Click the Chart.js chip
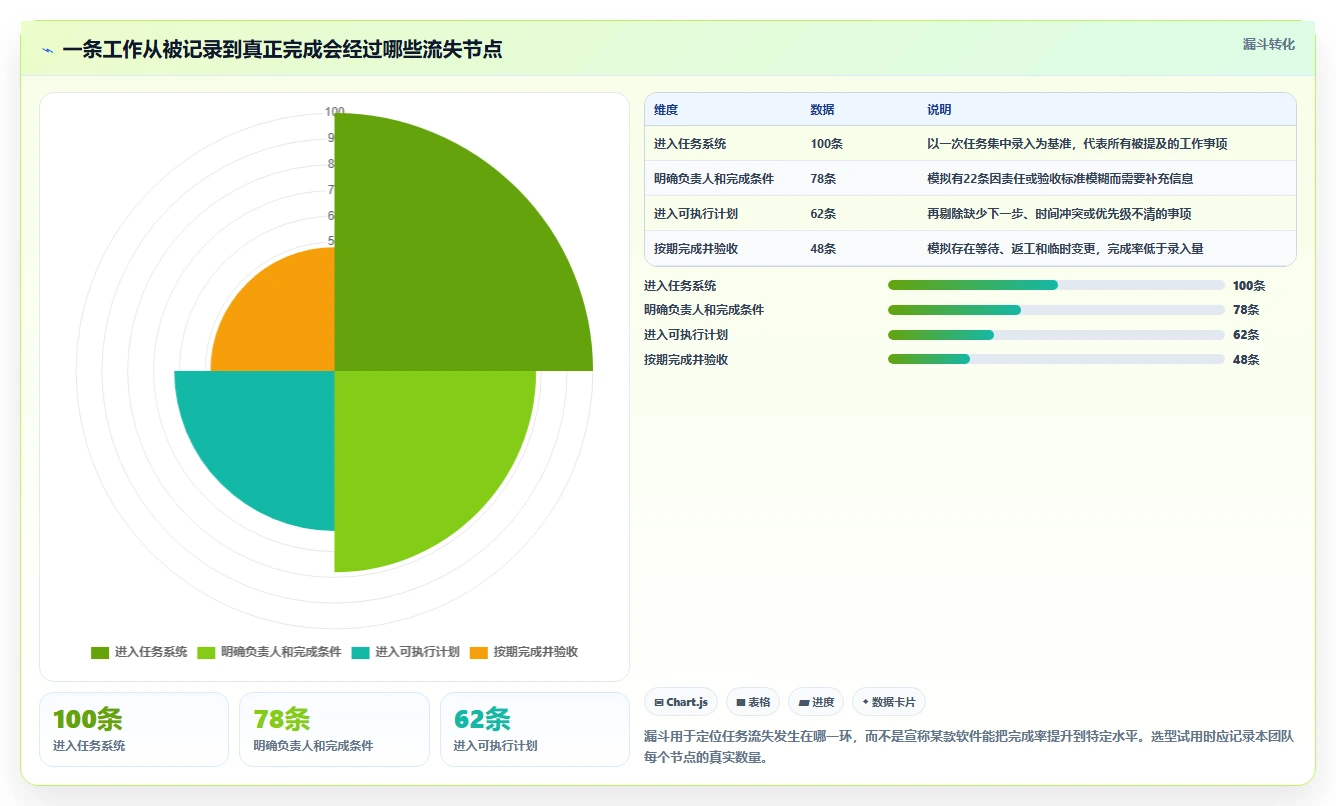The width and height of the screenshot is (1336, 806). click(x=681, y=702)
